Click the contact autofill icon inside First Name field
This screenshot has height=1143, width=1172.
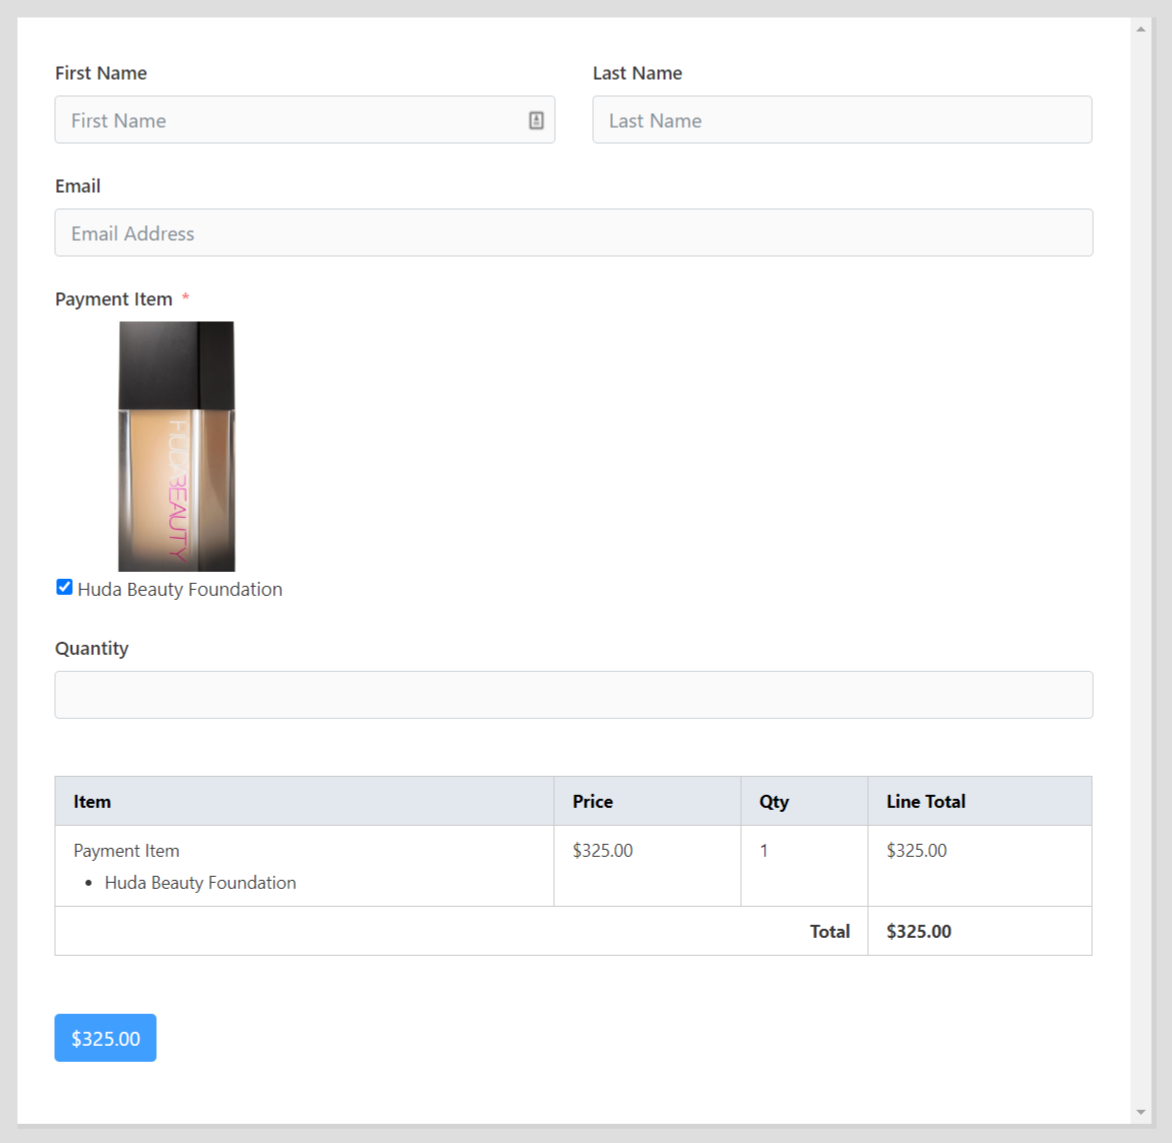(x=536, y=120)
